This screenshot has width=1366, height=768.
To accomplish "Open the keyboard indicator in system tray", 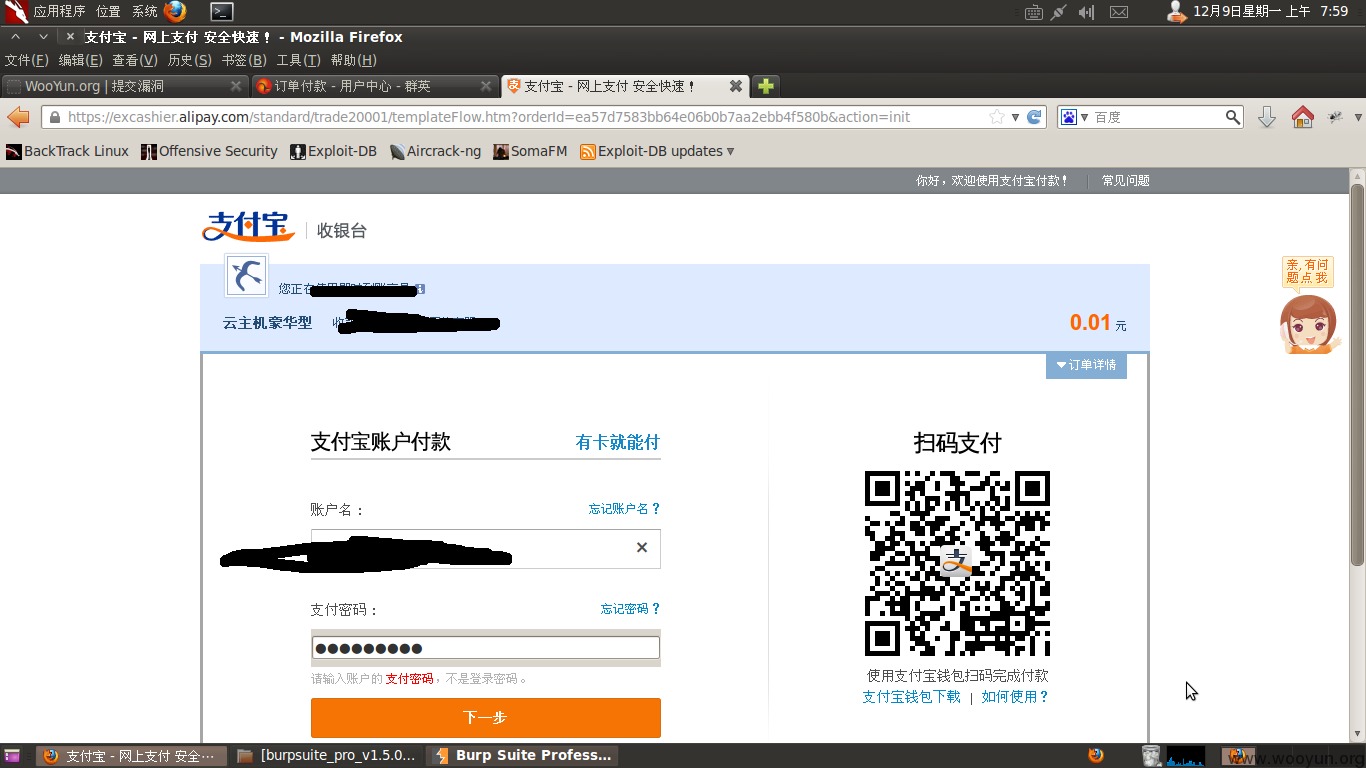I will 1034,12.
